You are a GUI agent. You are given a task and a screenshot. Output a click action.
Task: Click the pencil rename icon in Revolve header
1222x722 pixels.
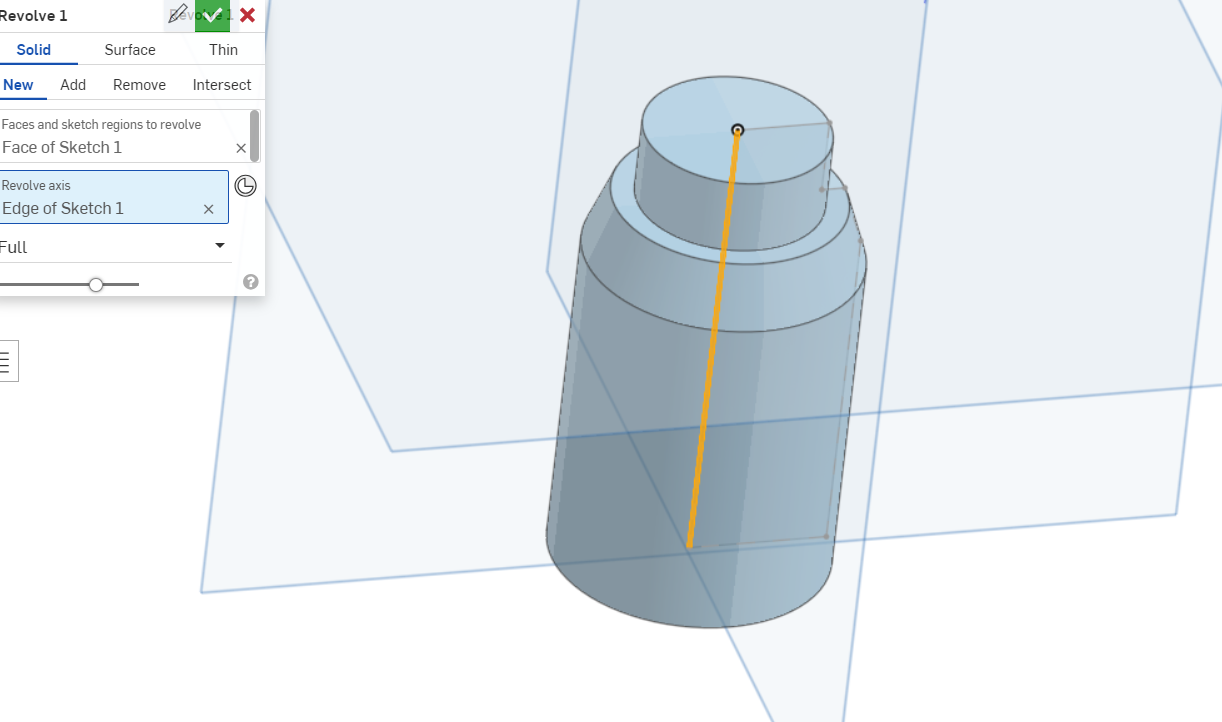[x=179, y=14]
